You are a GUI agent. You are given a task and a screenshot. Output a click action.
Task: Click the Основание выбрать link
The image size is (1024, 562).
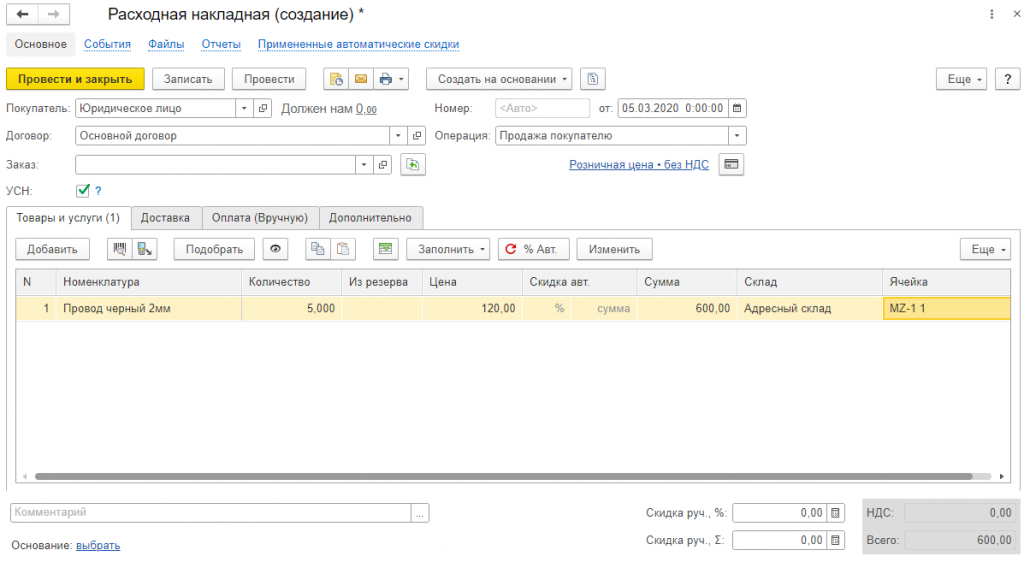click(x=98, y=546)
